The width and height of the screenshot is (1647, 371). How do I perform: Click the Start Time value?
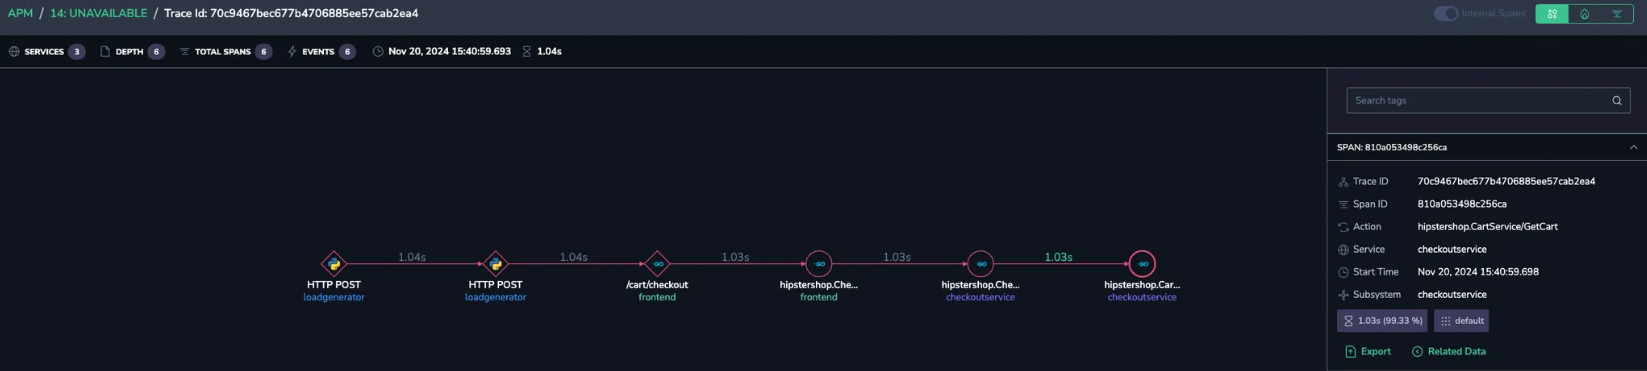pyautogui.click(x=1478, y=272)
